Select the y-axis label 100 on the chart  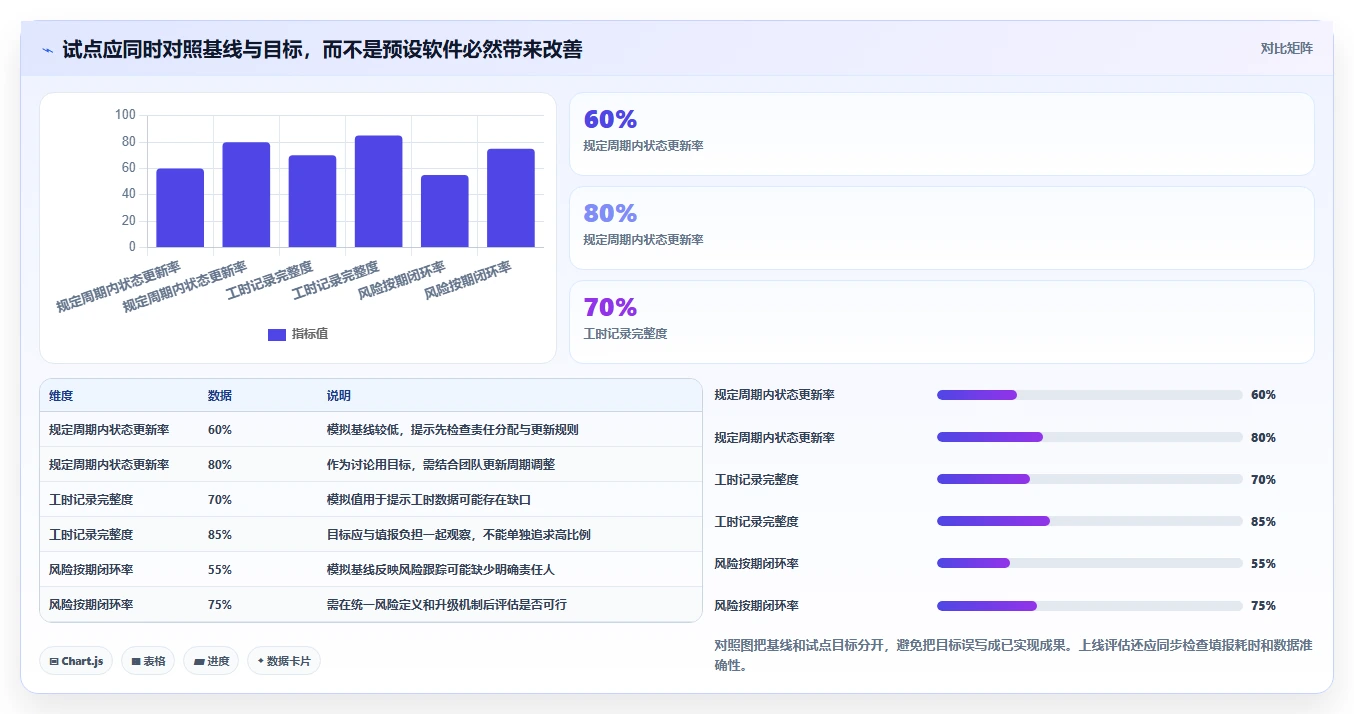125,115
